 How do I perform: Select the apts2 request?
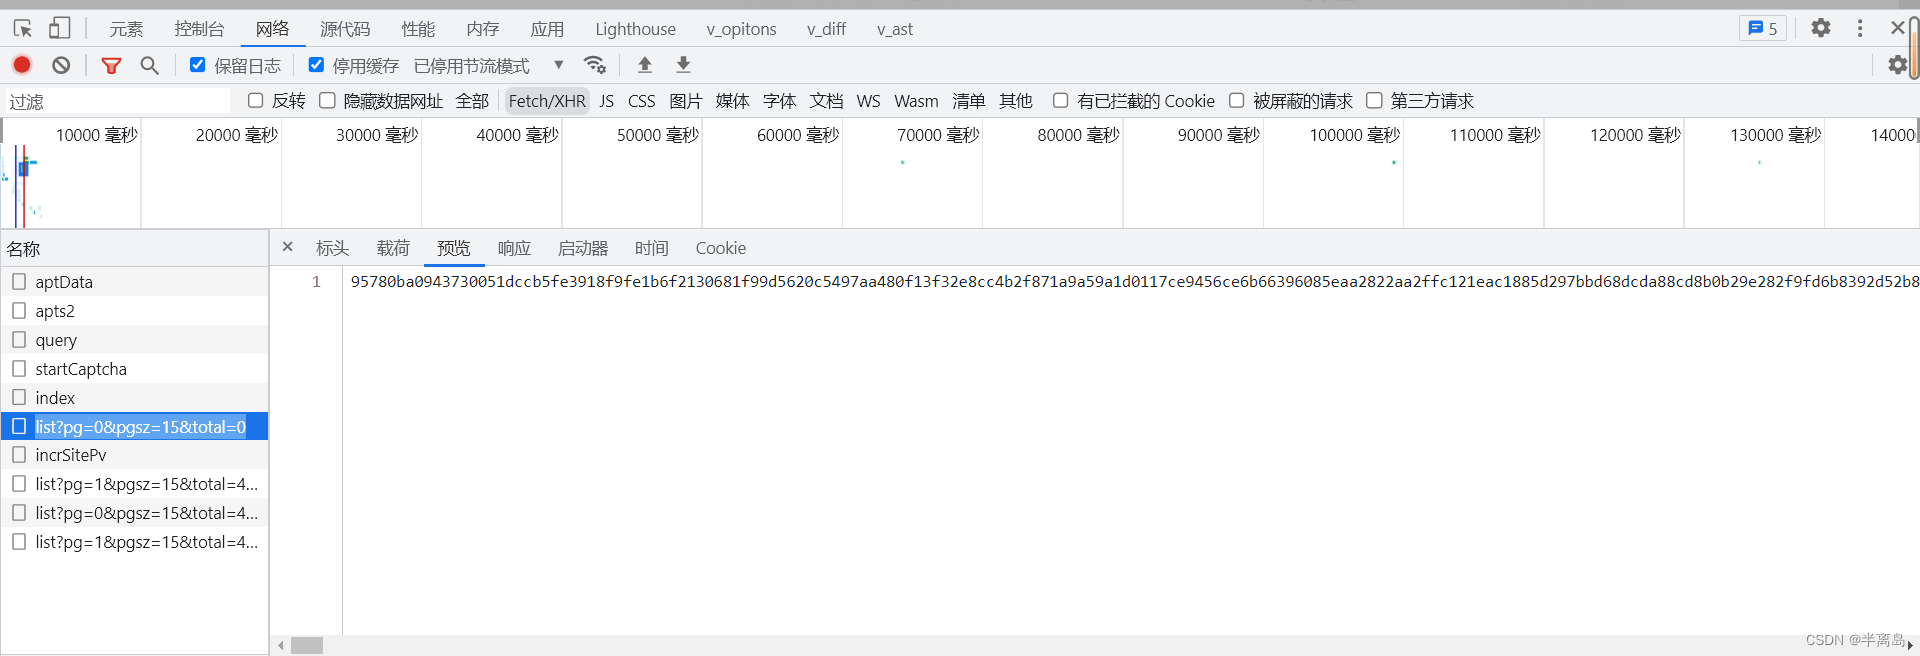(x=134, y=311)
